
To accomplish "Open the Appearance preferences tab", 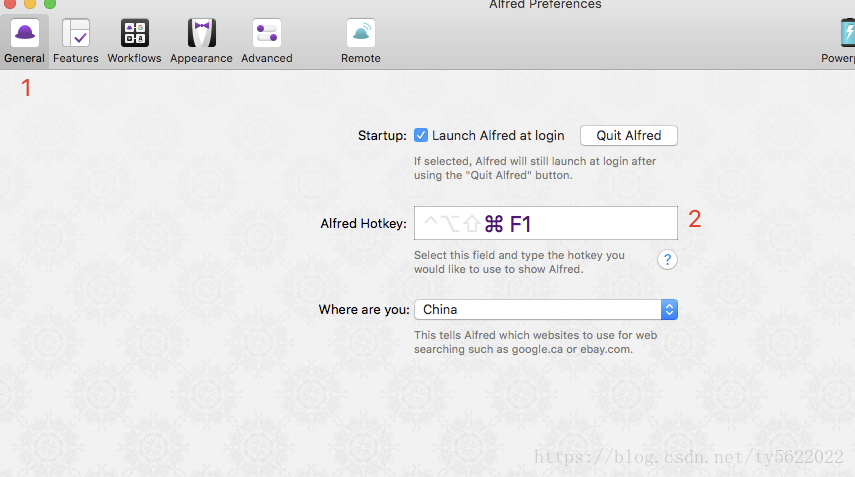I will coord(201,41).
